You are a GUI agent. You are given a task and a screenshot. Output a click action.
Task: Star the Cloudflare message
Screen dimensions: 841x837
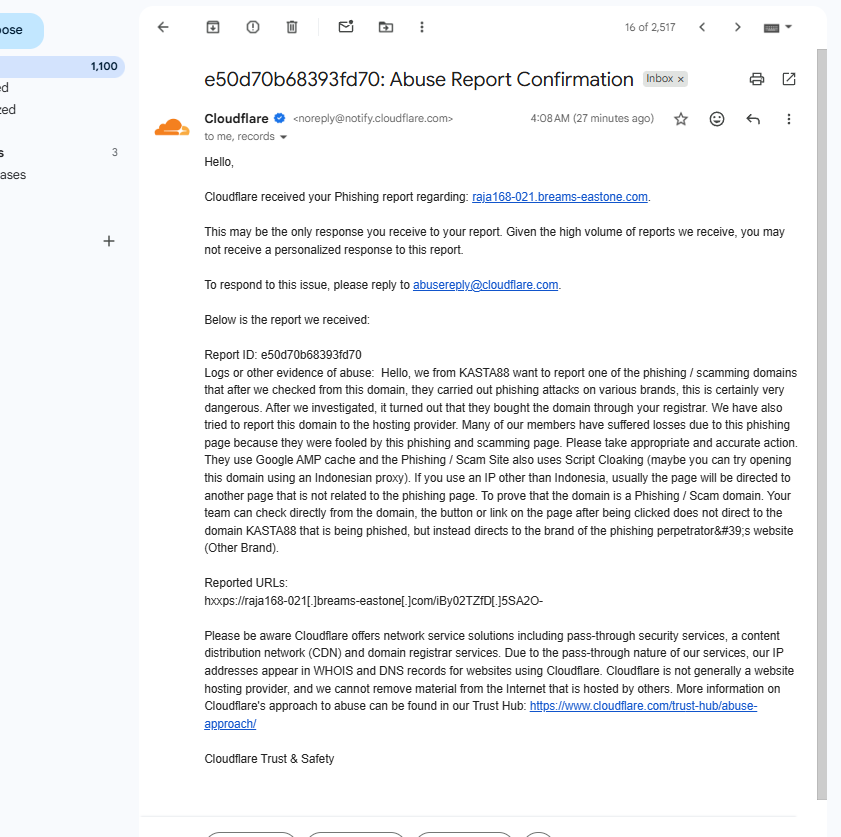coord(681,119)
